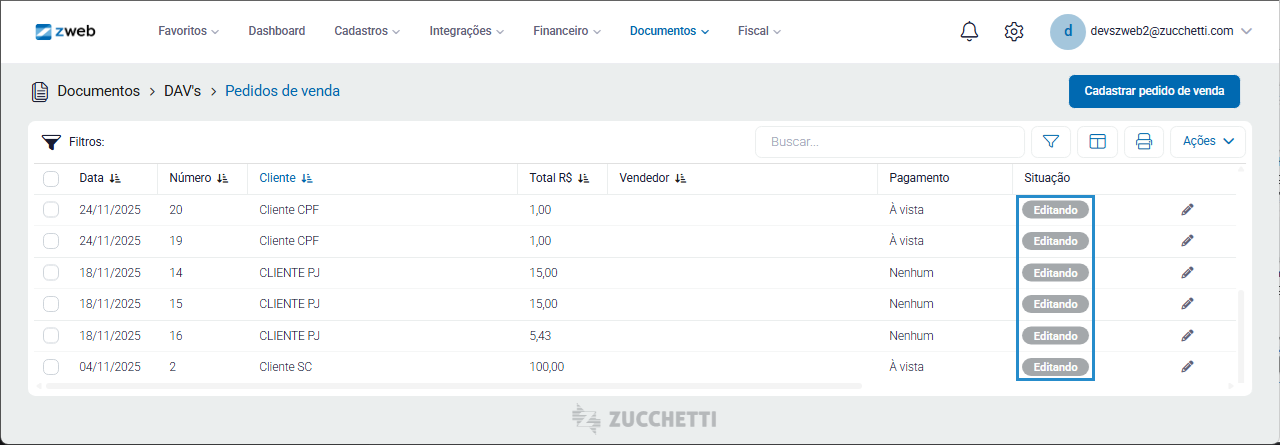The image size is (1280, 445).
Task: Click the filter funnel button beside search
Action: point(1051,142)
